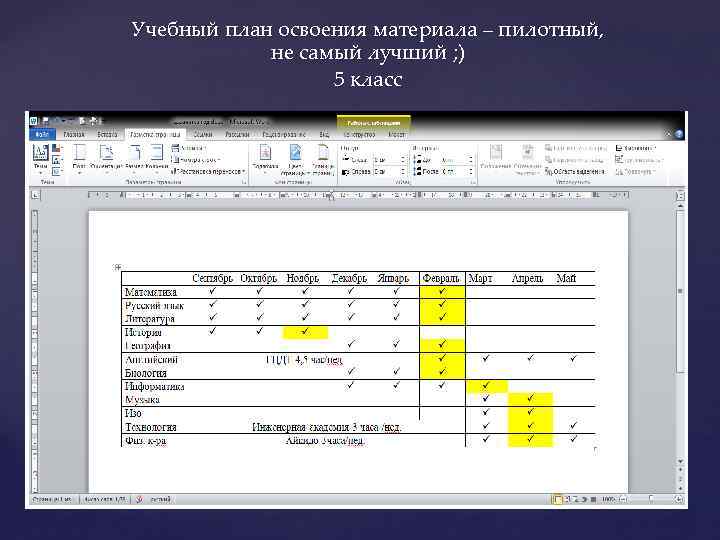The width and height of the screenshot is (720, 540).
Task: Open the Page Setup dialog launcher
Action: coord(244,182)
